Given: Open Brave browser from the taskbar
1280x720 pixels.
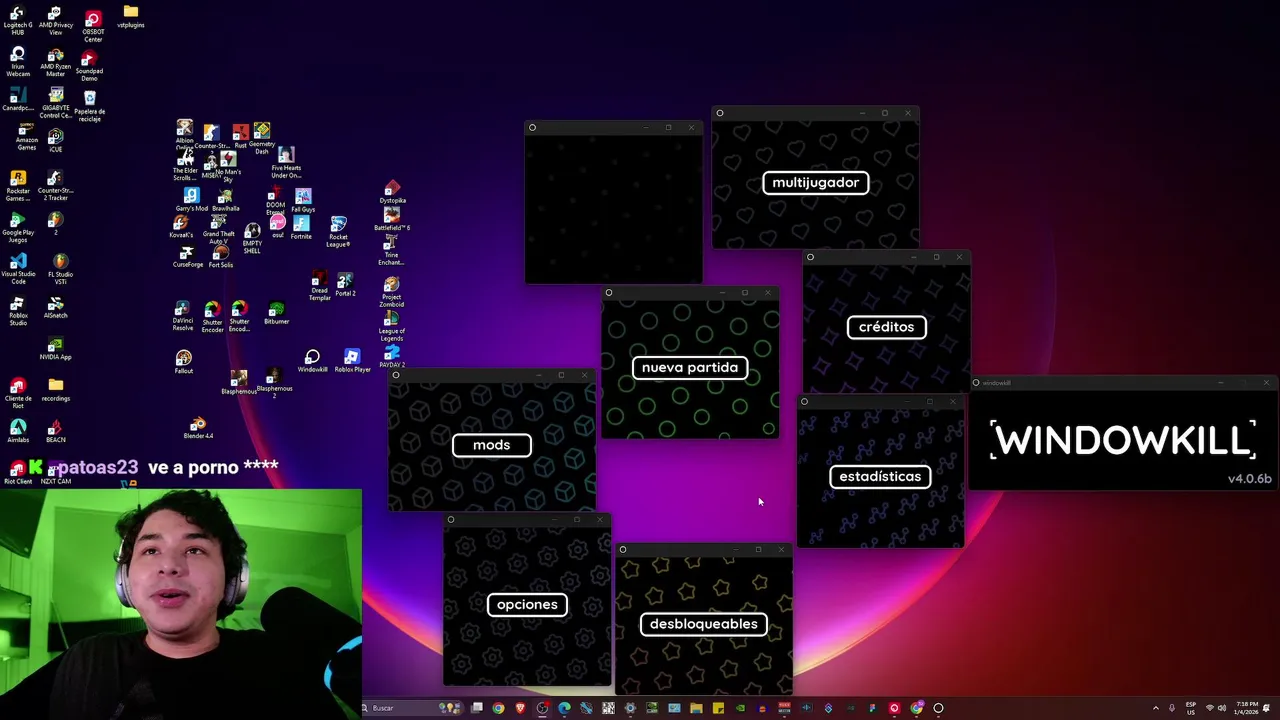Looking at the screenshot, I should point(520,708).
